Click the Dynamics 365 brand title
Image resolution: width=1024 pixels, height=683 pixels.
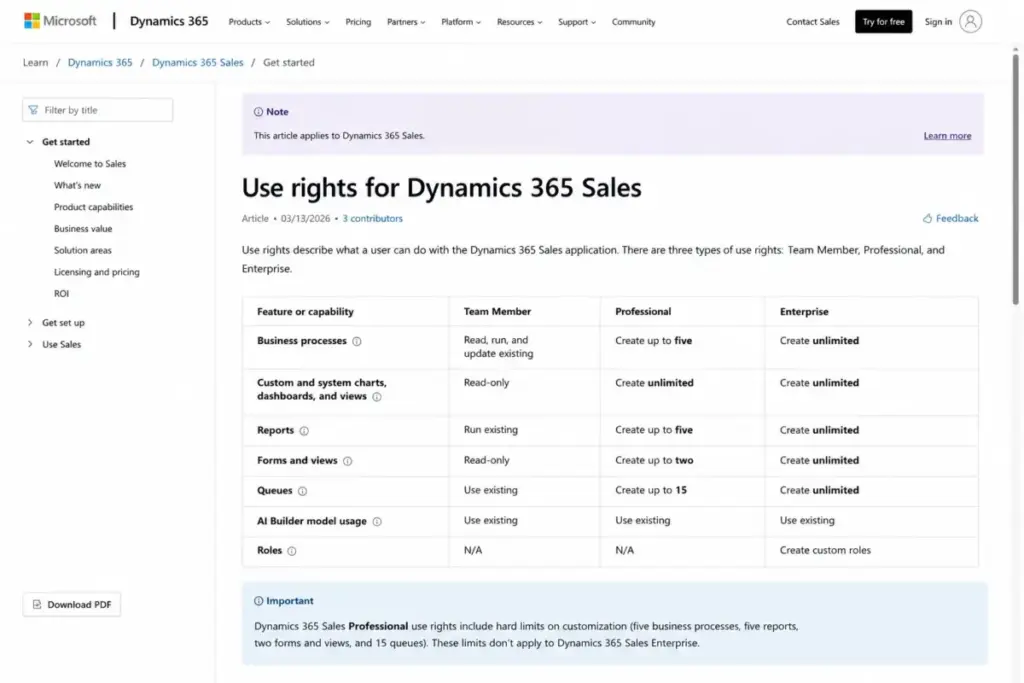click(x=168, y=21)
